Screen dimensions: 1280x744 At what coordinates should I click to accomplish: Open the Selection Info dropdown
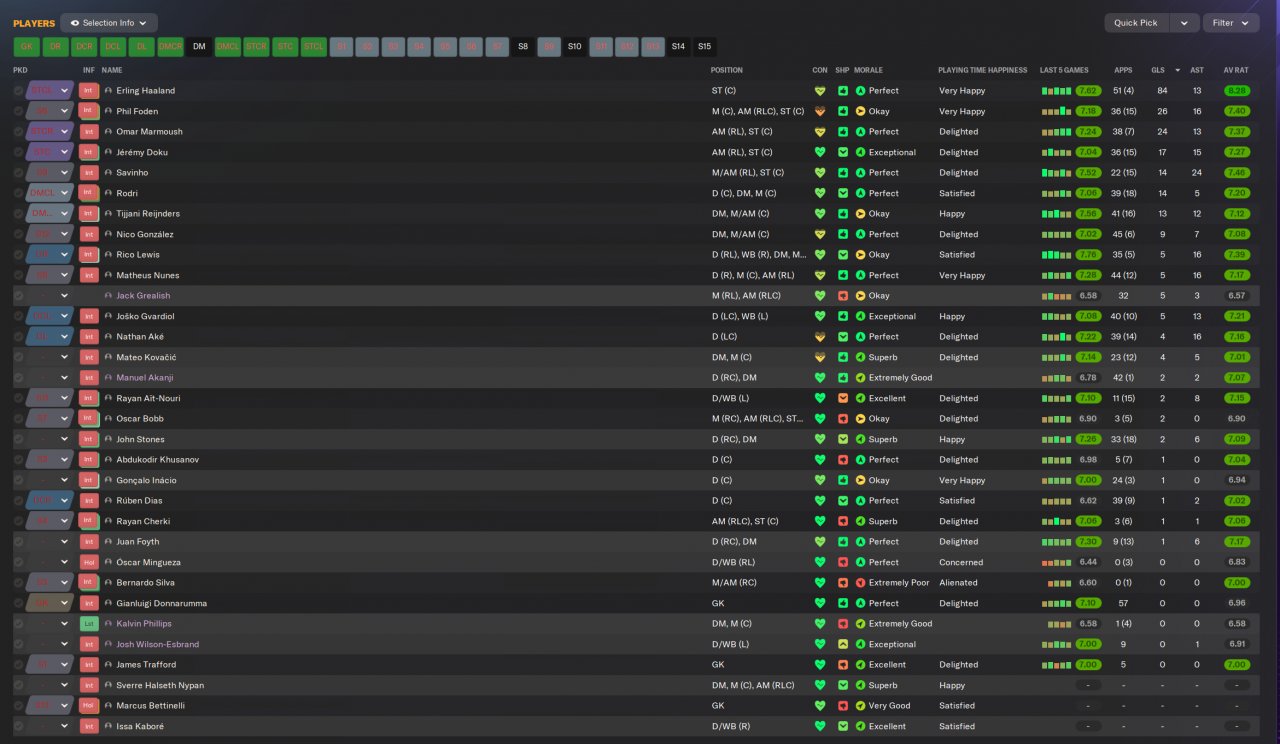109,23
